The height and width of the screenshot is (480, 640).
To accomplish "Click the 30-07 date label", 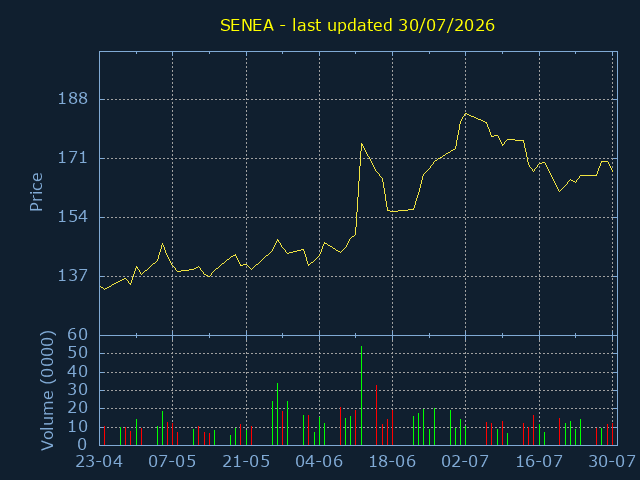I will click(612, 462).
